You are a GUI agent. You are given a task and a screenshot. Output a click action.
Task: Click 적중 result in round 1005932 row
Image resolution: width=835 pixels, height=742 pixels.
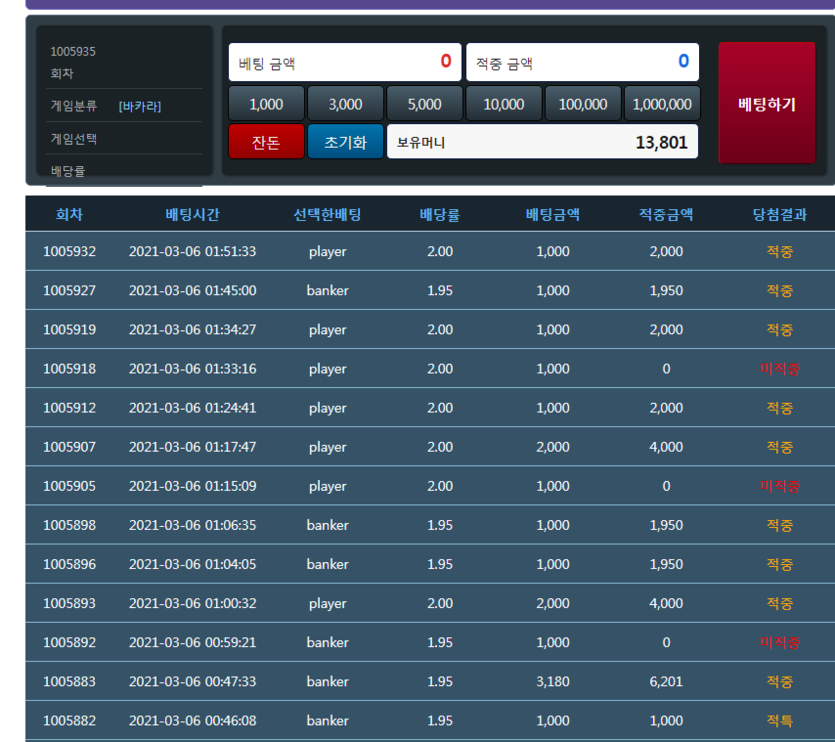coord(780,251)
